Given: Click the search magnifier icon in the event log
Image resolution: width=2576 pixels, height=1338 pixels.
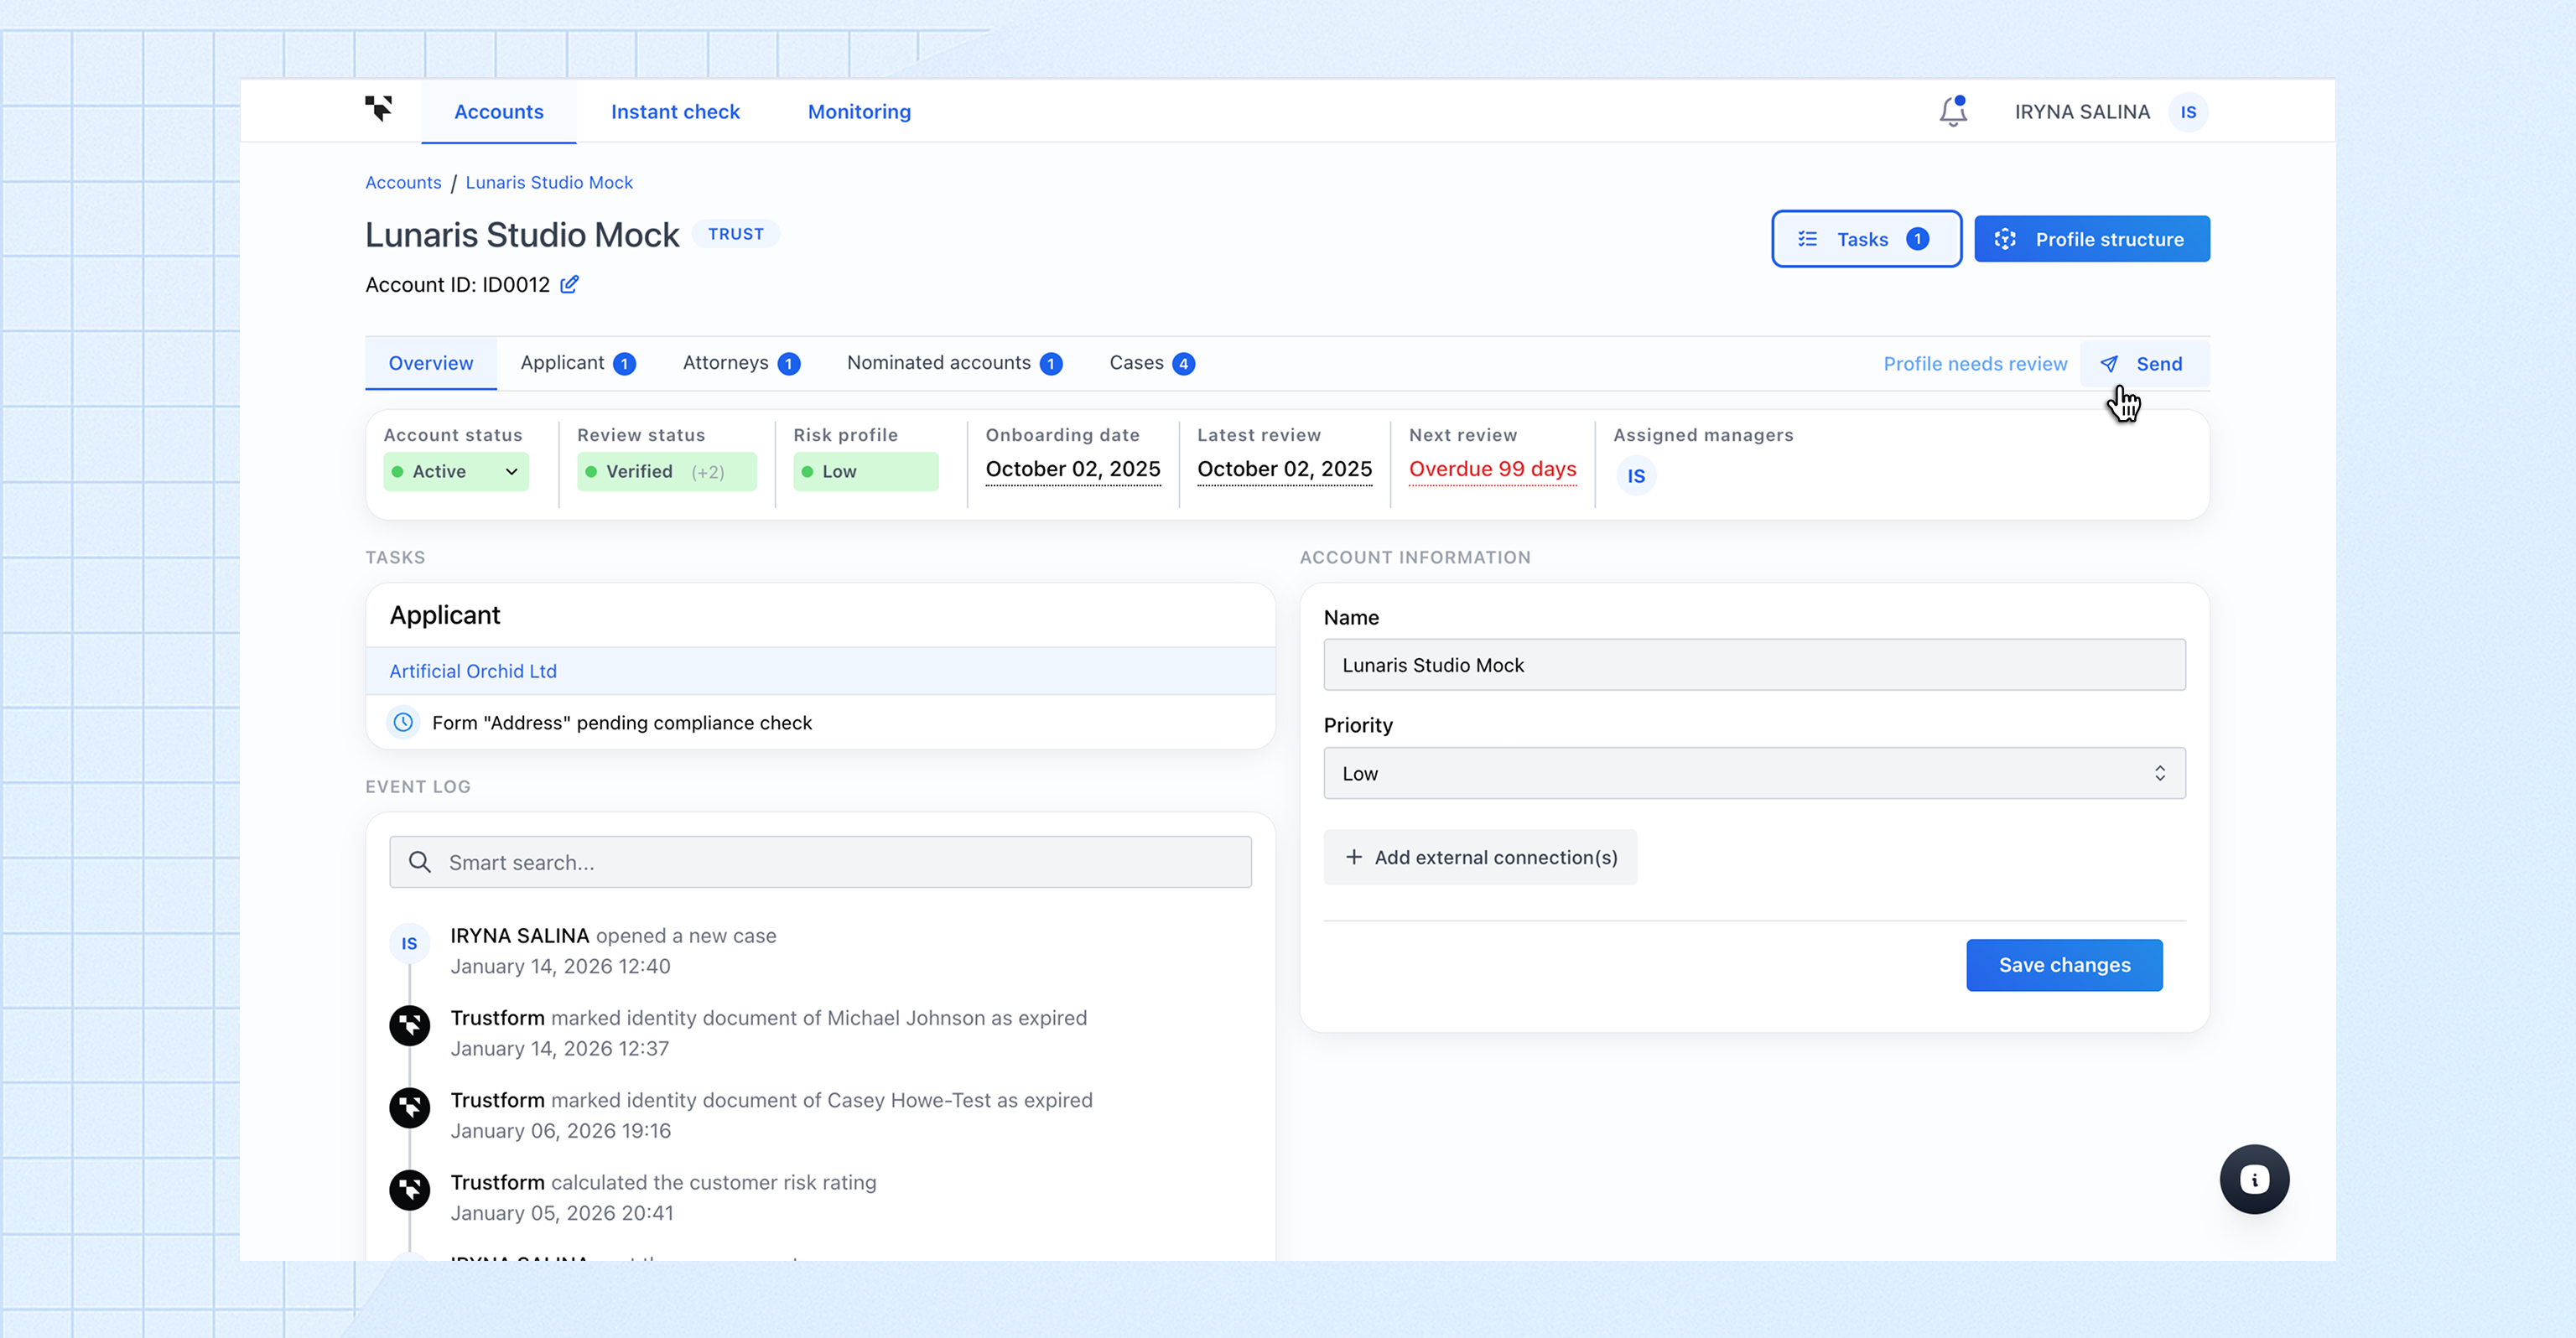Looking at the screenshot, I should (420, 862).
